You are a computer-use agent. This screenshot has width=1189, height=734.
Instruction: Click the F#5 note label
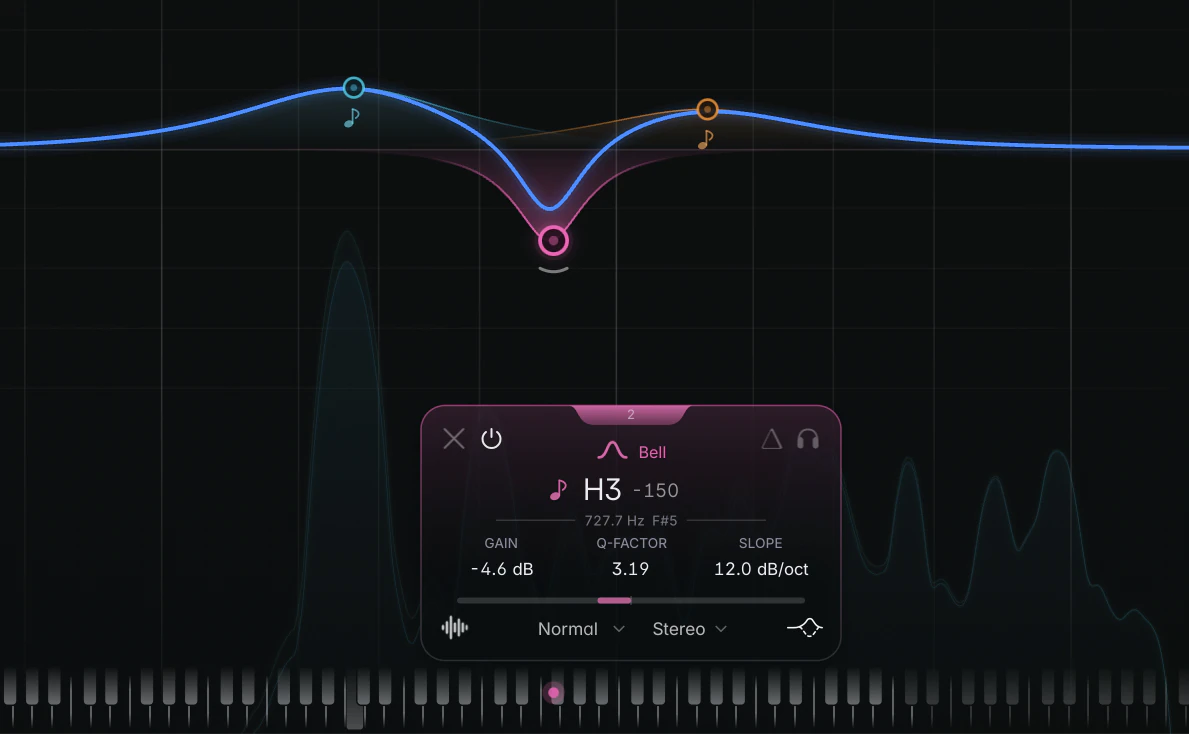(664, 521)
